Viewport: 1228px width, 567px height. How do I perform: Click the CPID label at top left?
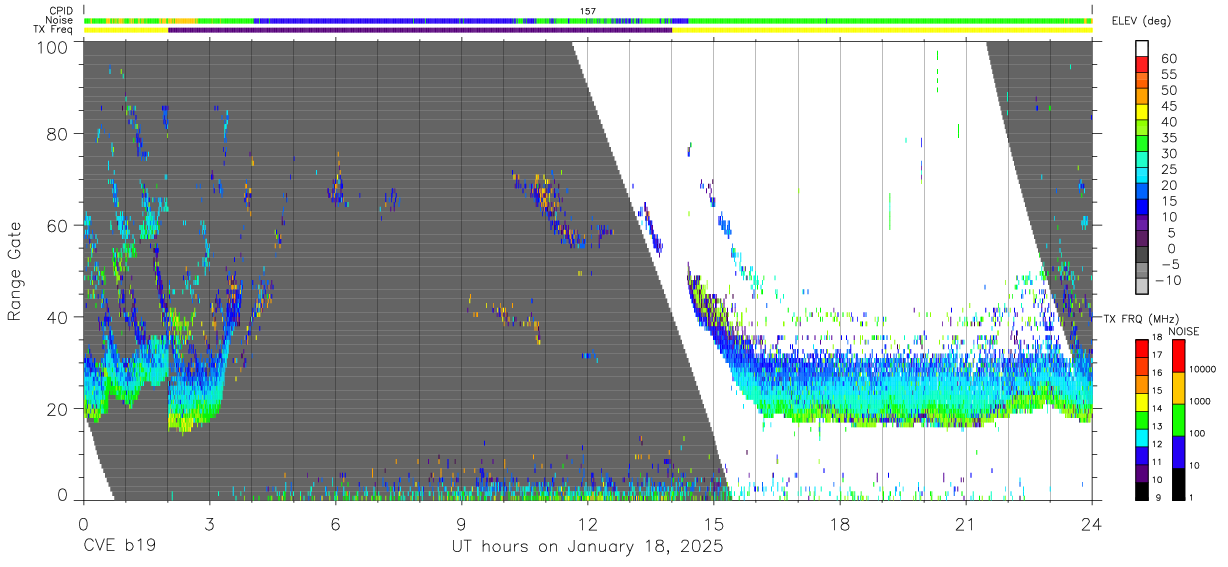point(60,11)
